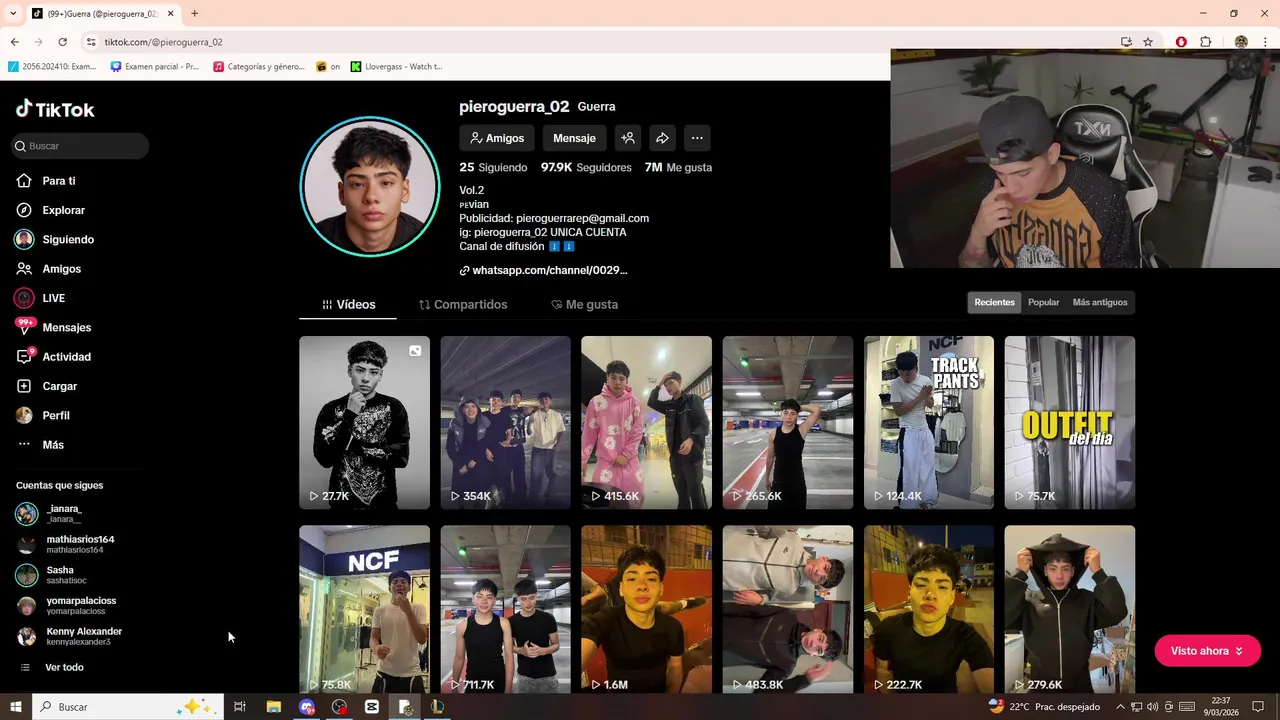This screenshot has height=720, width=1280.
Task: Click the install app icon in address bar
Action: (1126, 42)
